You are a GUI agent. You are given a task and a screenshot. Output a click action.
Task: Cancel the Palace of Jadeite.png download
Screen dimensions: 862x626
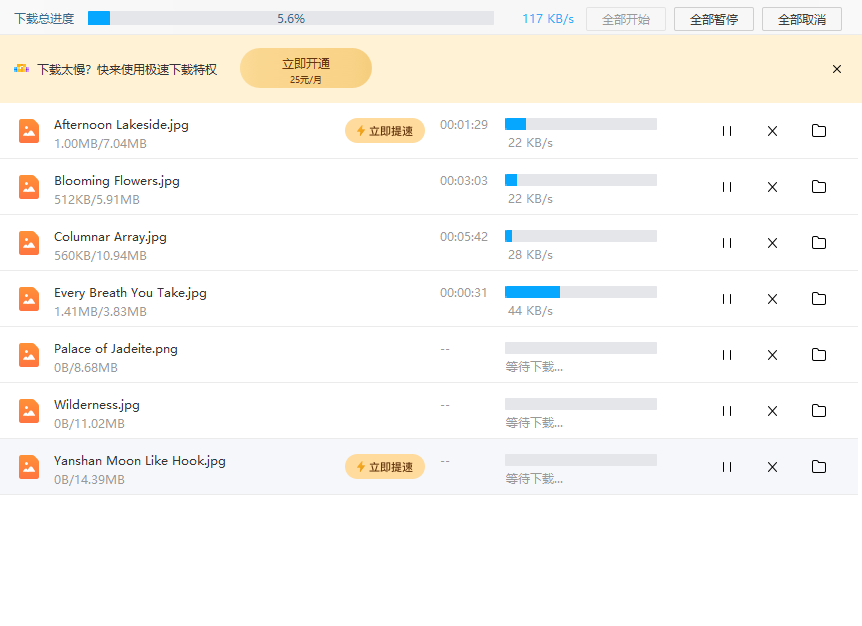pos(772,355)
